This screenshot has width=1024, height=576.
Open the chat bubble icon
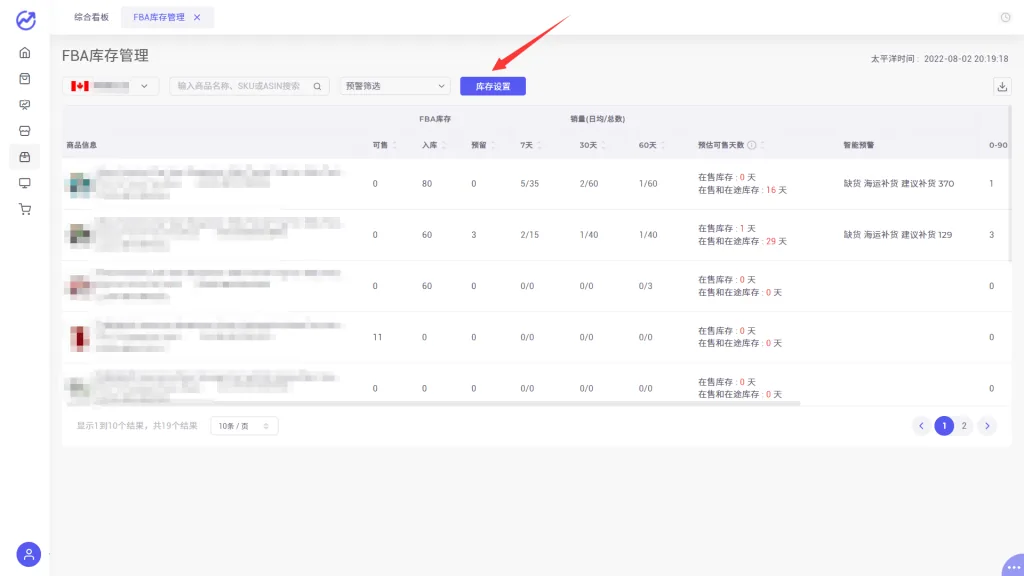pos(1013,566)
